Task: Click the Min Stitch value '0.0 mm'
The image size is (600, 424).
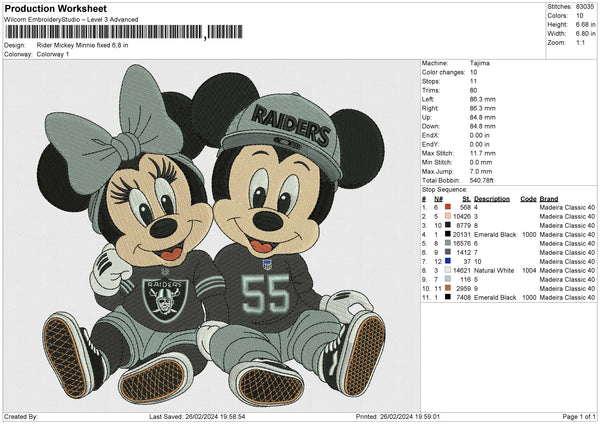Action: click(x=481, y=162)
